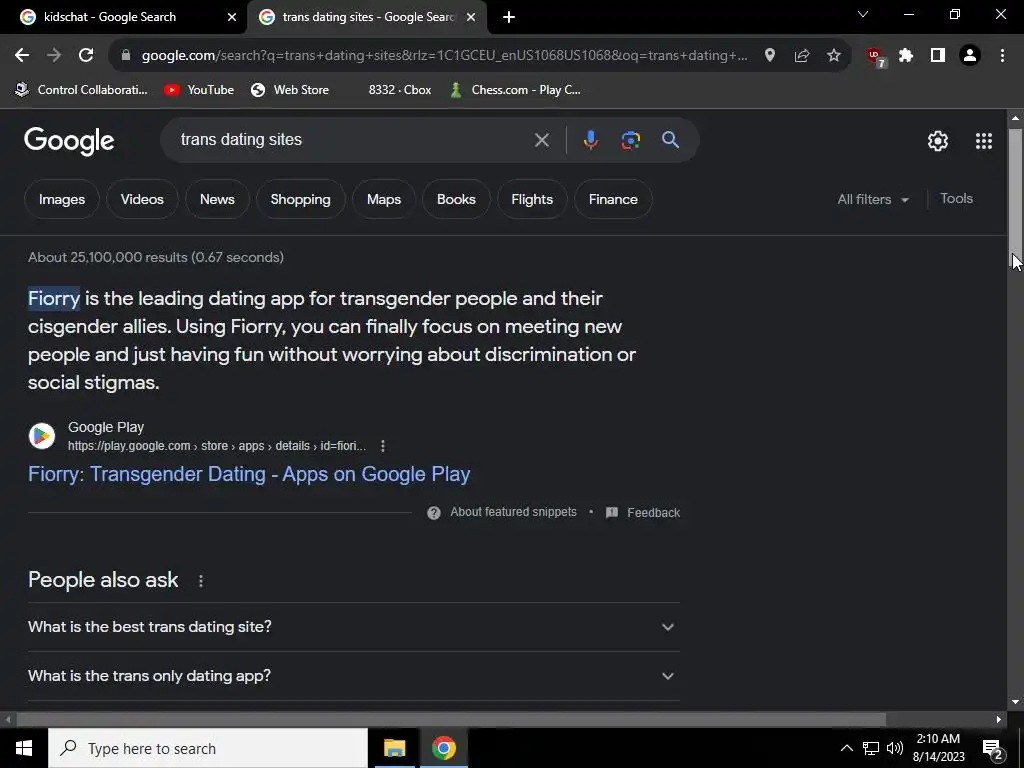Open File Explorer from the taskbar
Viewport: 1024px width, 768px height.
[394, 748]
